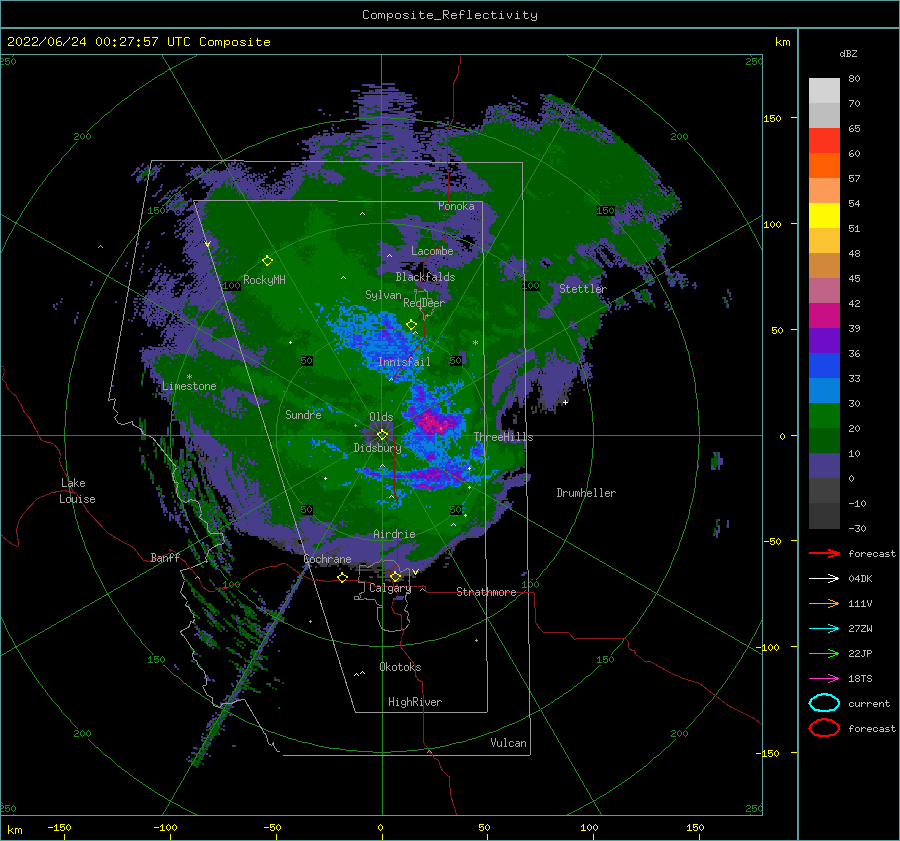Click the RockyMH label
The height and width of the screenshot is (841, 900).
tap(264, 280)
